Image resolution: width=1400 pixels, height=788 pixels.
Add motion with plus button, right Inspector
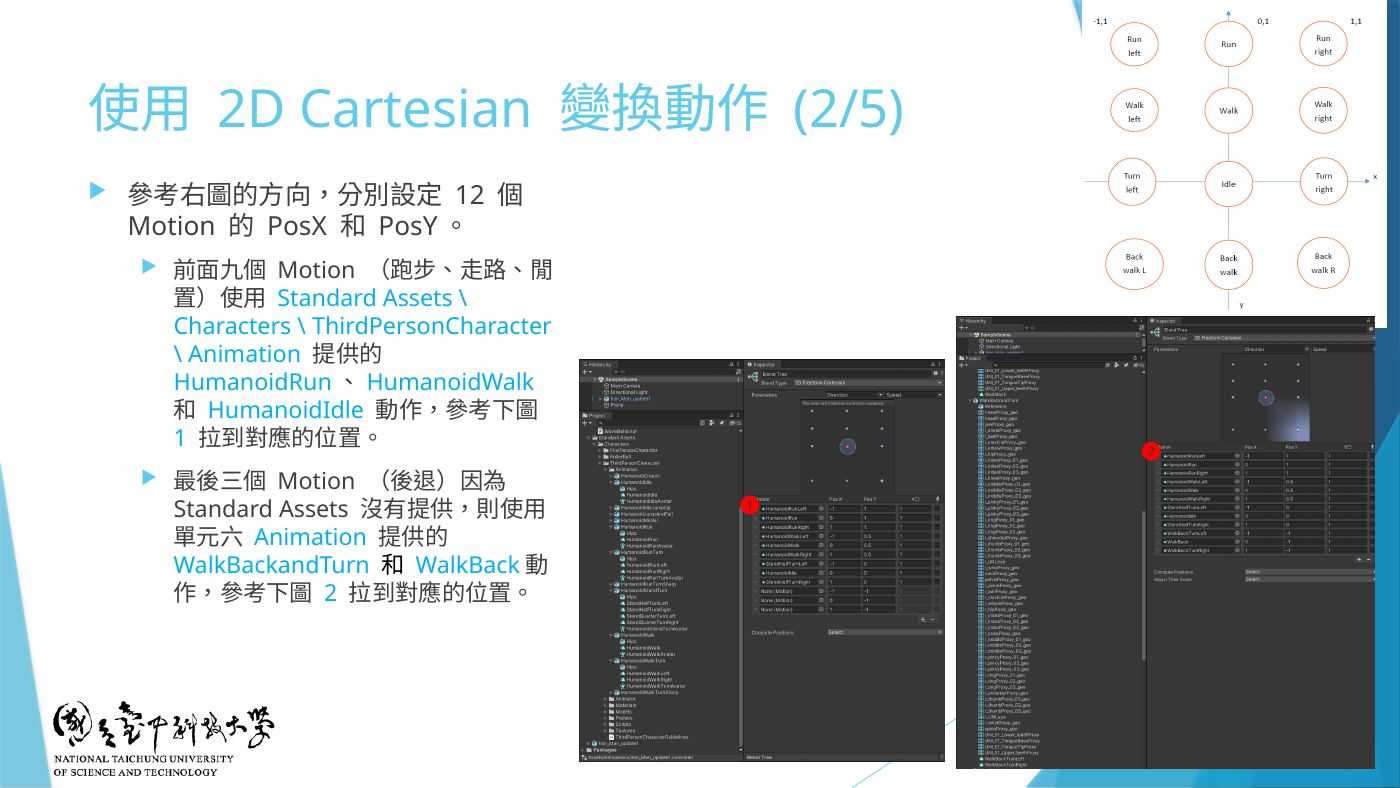click(x=1359, y=559)
